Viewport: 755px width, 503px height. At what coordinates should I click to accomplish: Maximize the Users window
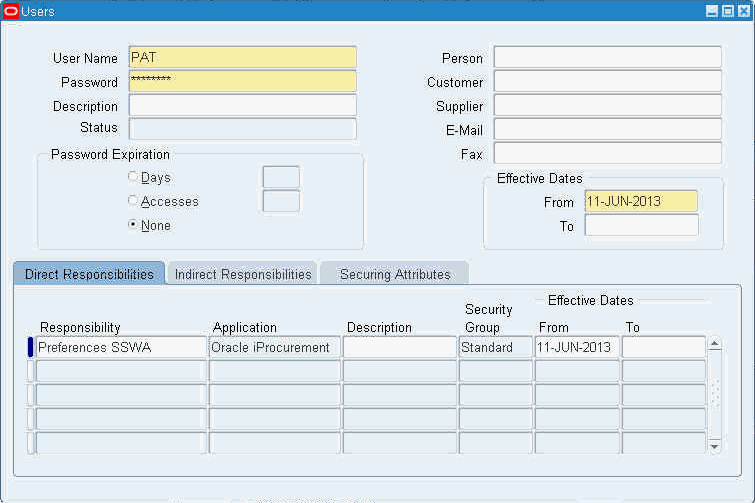coord(727,11)
